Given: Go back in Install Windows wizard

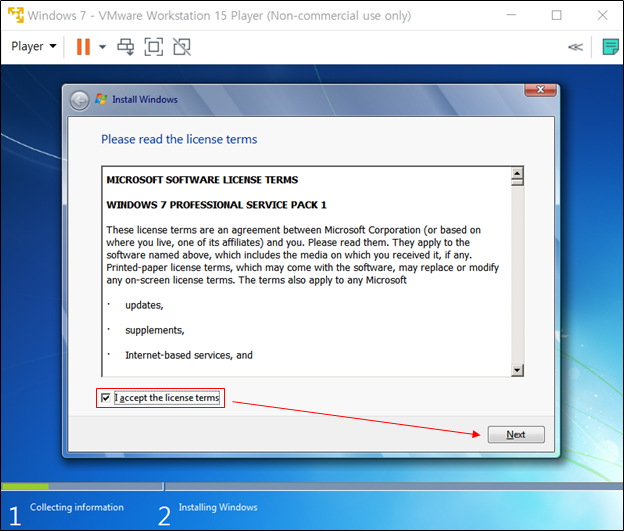Looking at the screenshot, I should pyautogui.click(x=80, y=100).
